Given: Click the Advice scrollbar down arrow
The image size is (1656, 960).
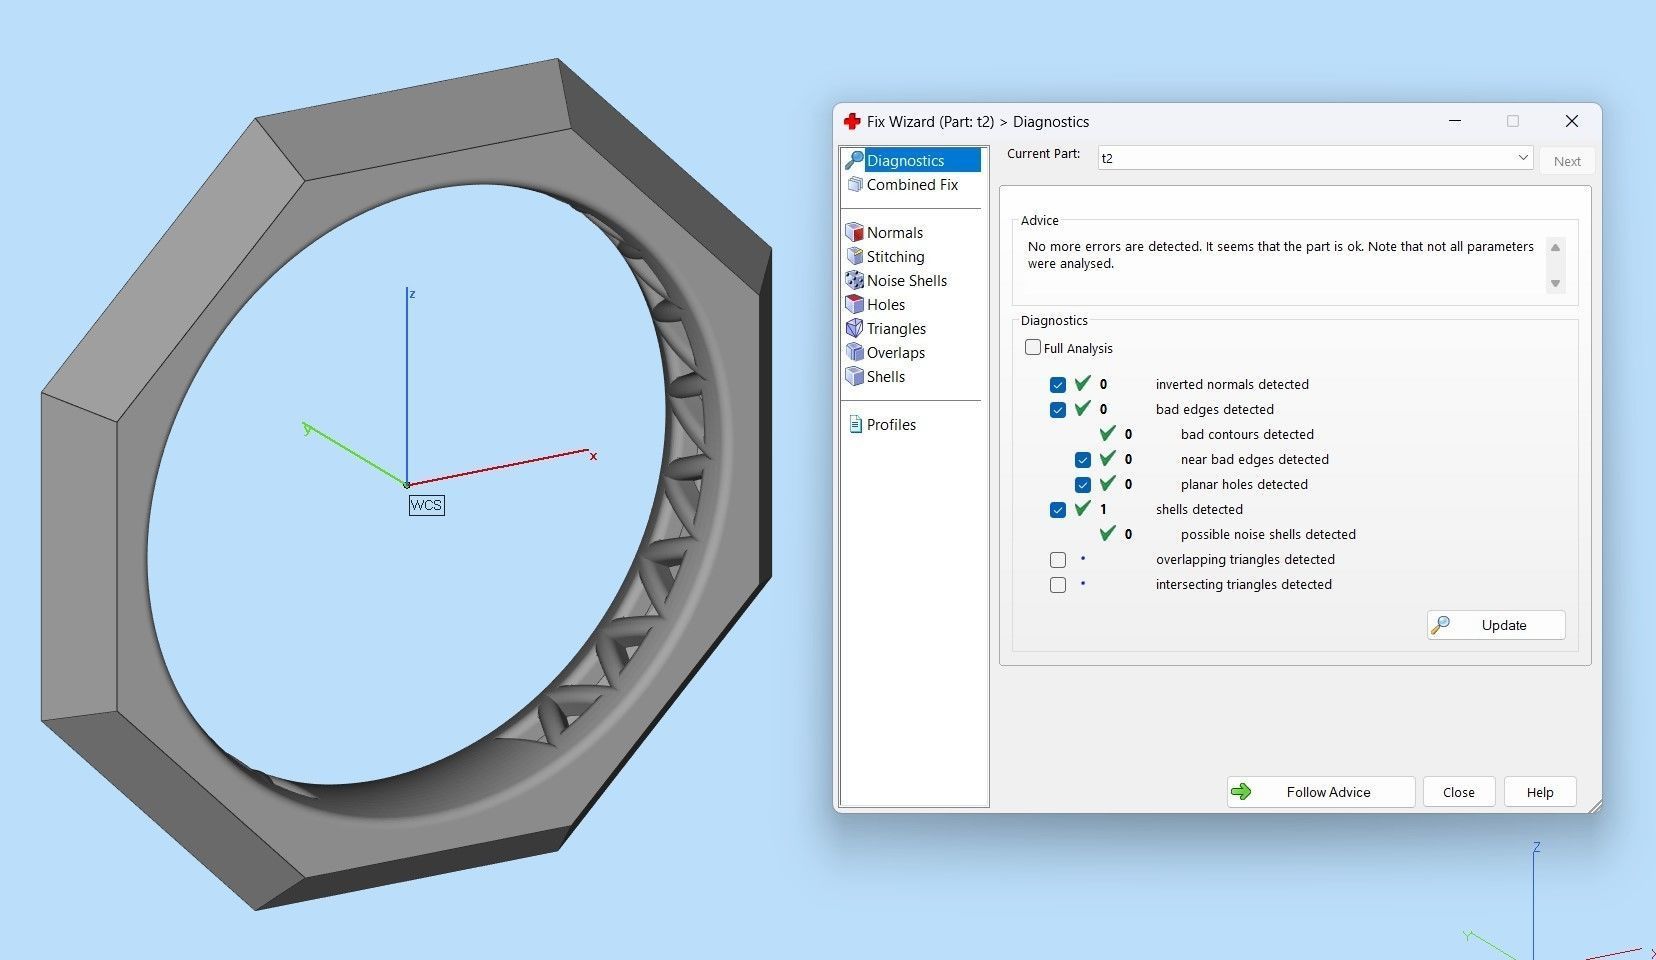Looking at the screenshot, I should pyautogui.click(x=1555, y=284).
